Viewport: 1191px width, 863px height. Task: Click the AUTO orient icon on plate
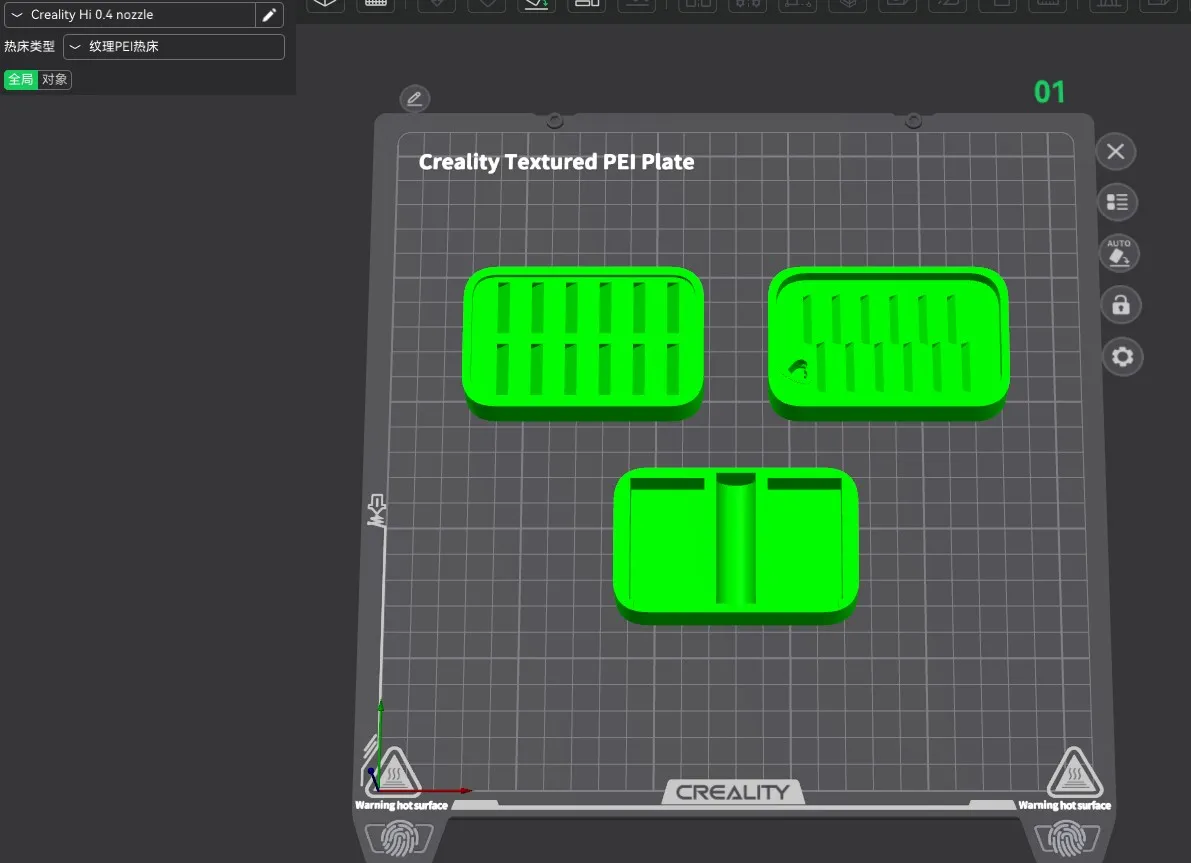pyautogui.click(x=1119, y=254)
